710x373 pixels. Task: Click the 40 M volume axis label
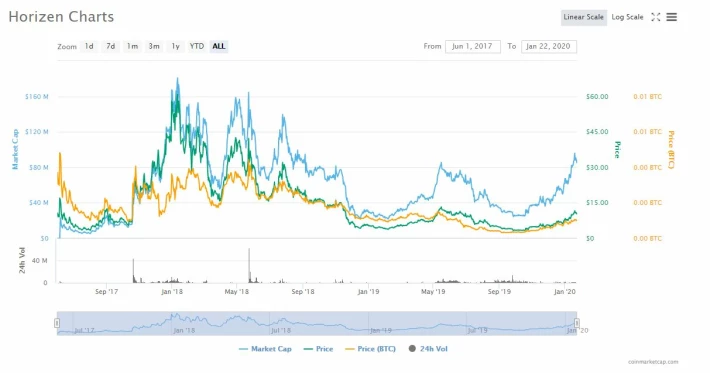(39, 260)
